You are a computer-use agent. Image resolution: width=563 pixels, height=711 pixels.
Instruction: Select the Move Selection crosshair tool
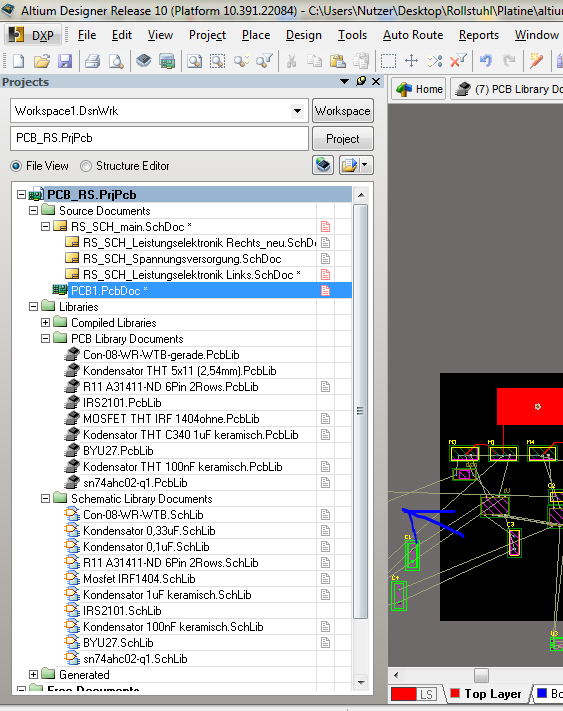tap(412, 61)
